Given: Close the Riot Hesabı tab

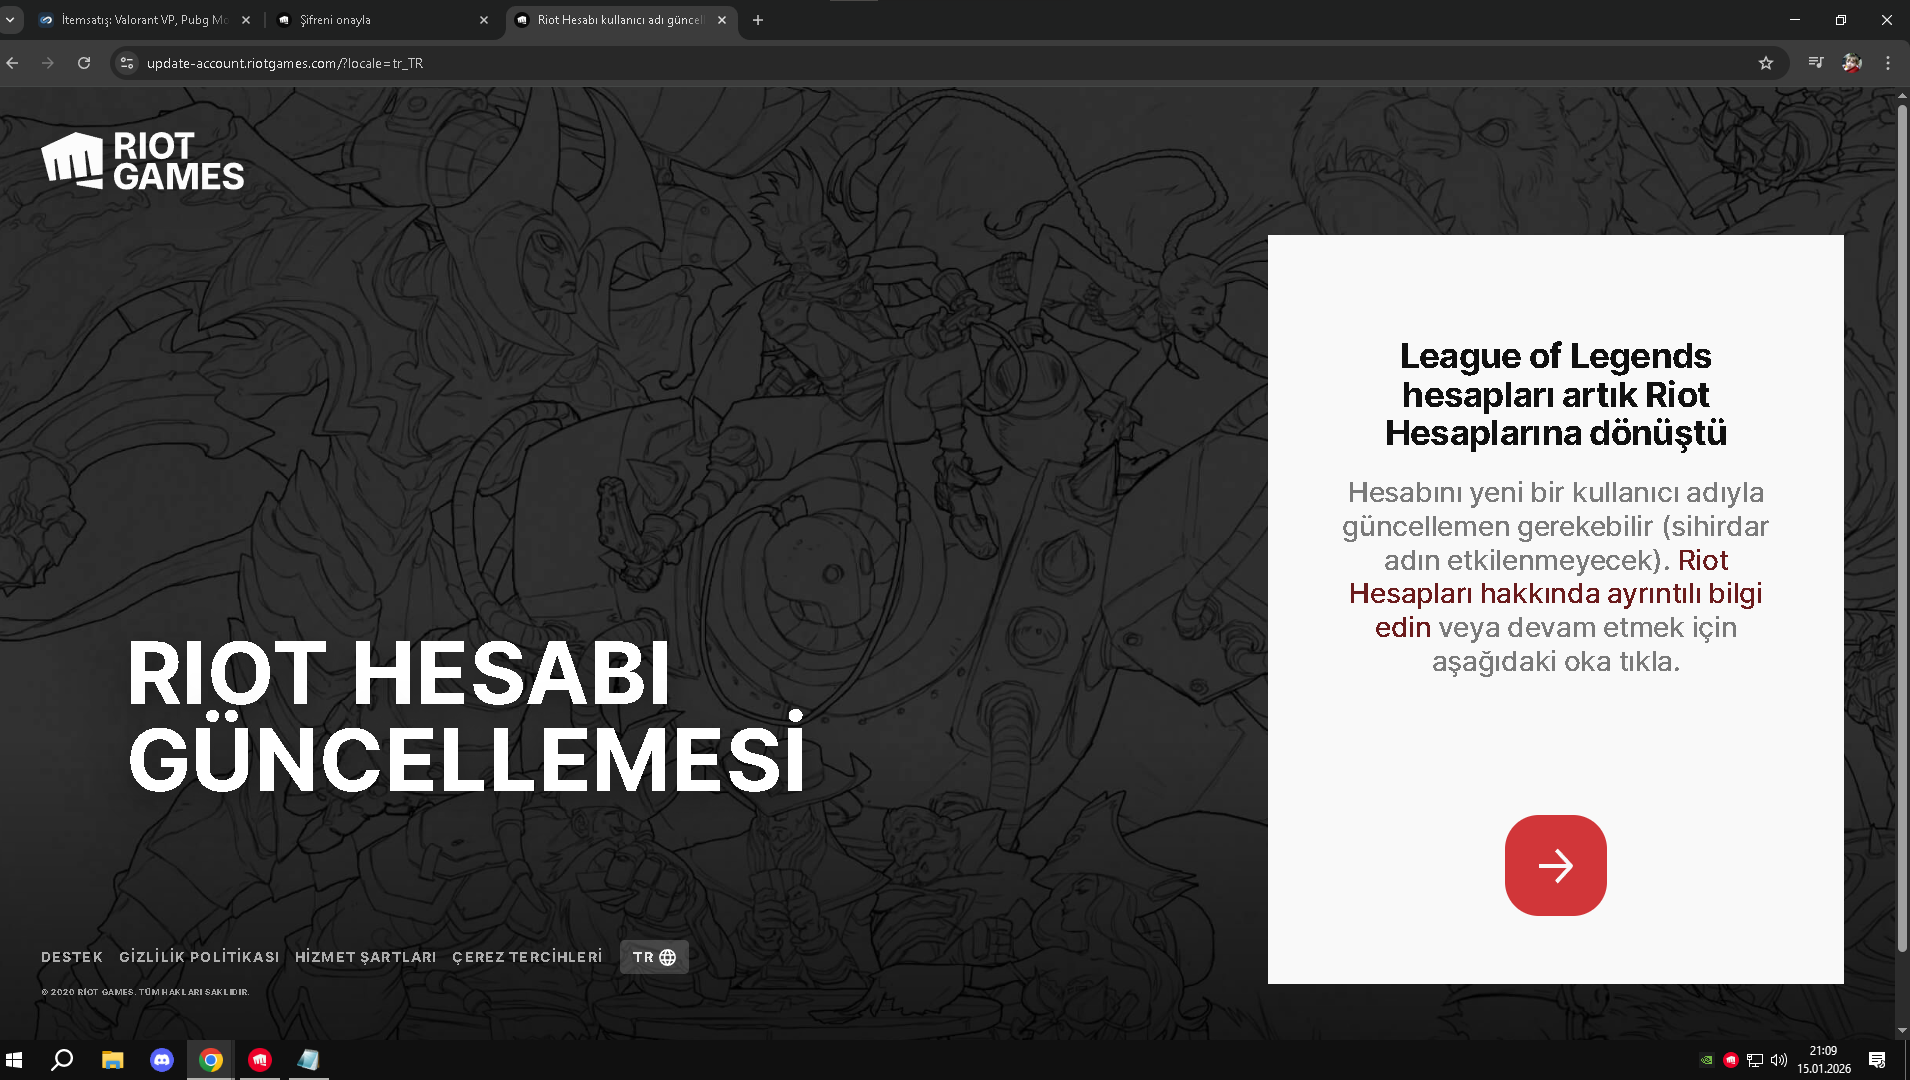Looking at the screenshot, I should tap(722, 20).
